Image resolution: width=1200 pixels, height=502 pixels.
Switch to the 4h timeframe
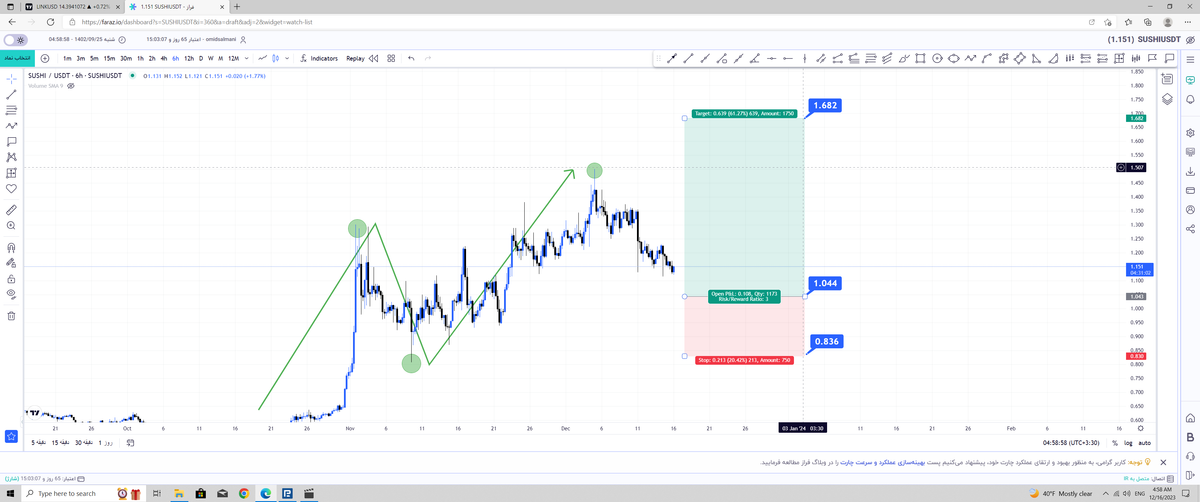163,58
